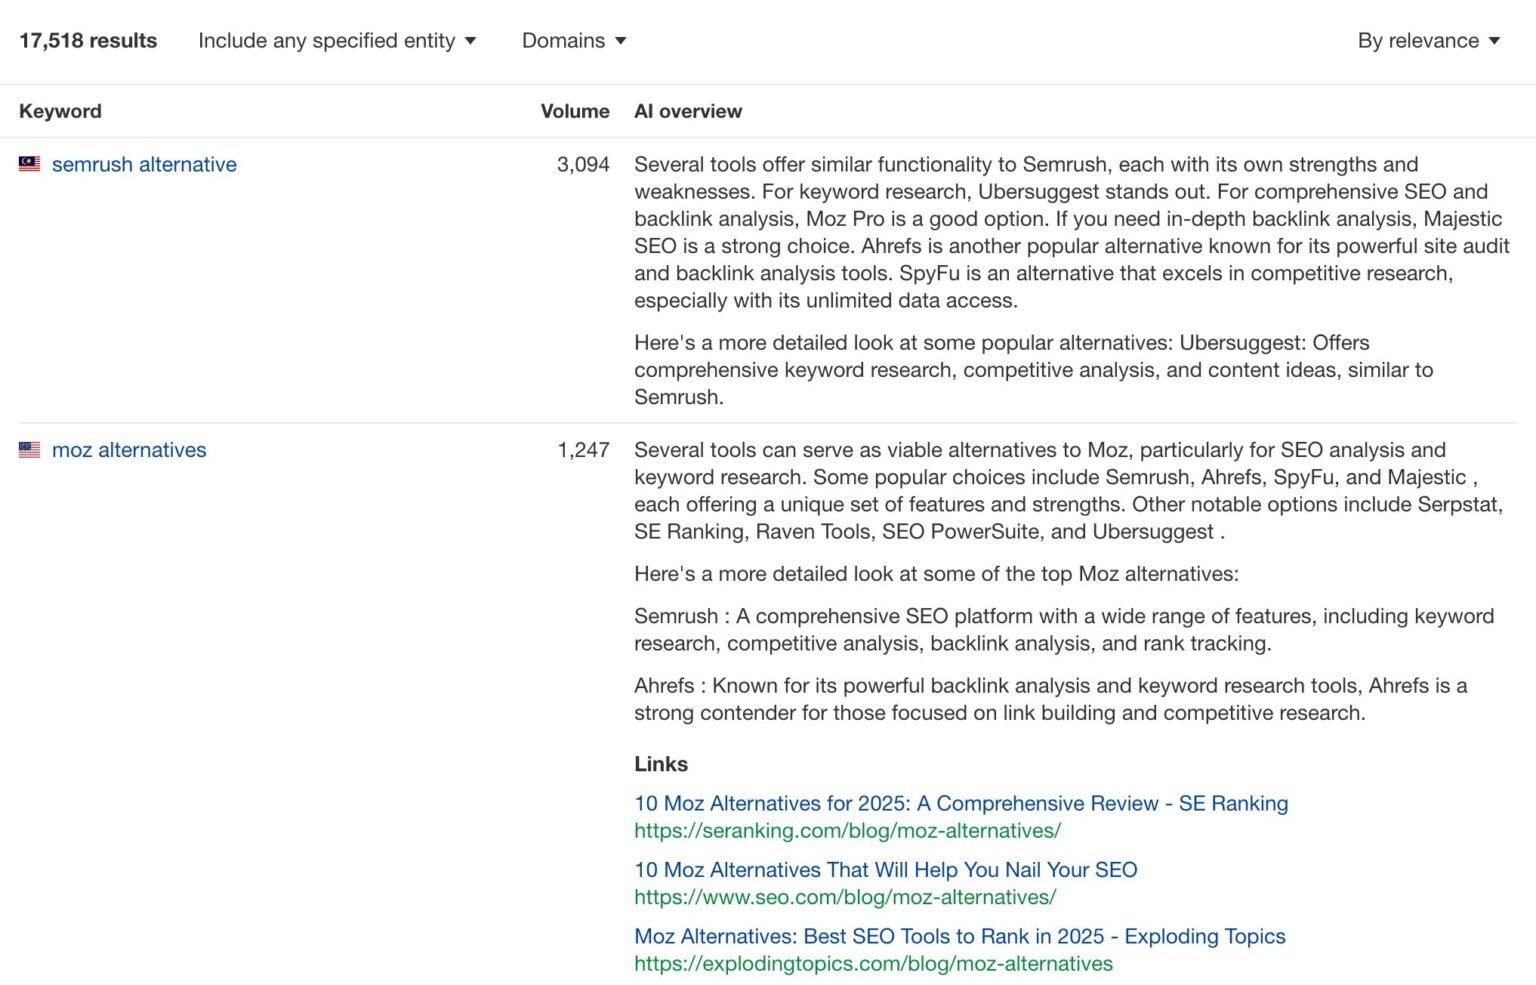This screenshot has width=1536, height=985.
Task: Expand the Domains filter dropdown
Action: tap(573, 41)
